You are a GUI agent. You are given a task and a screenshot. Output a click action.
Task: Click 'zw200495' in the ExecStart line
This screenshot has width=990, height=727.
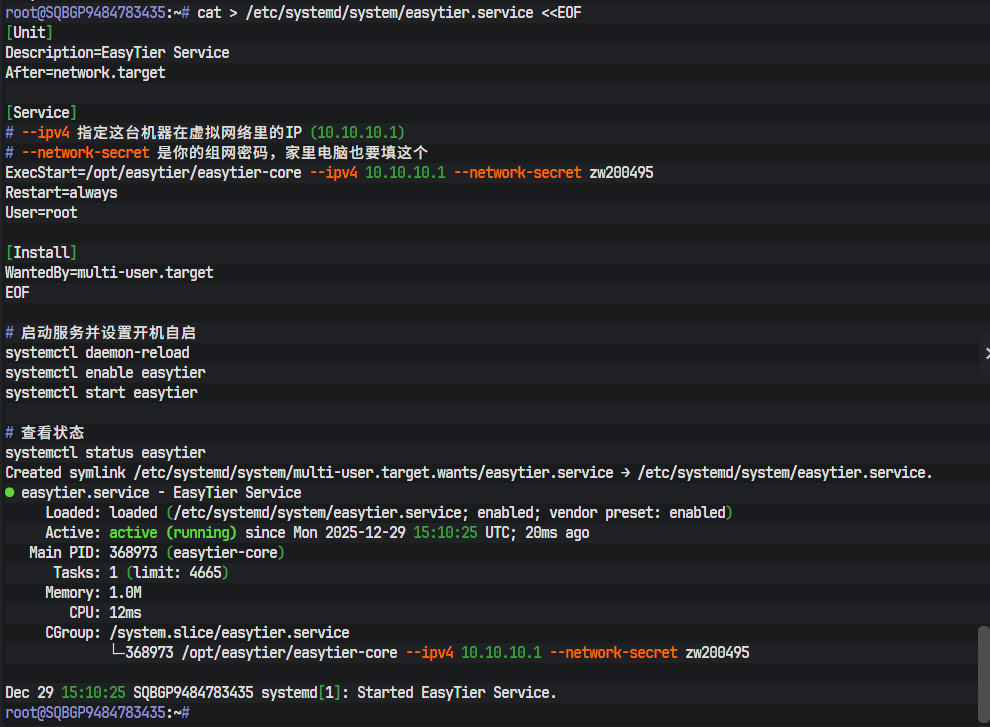point(621,172)
